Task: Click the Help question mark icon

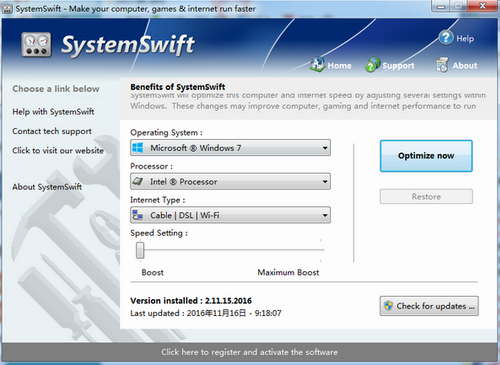Action: click(446, 38)
